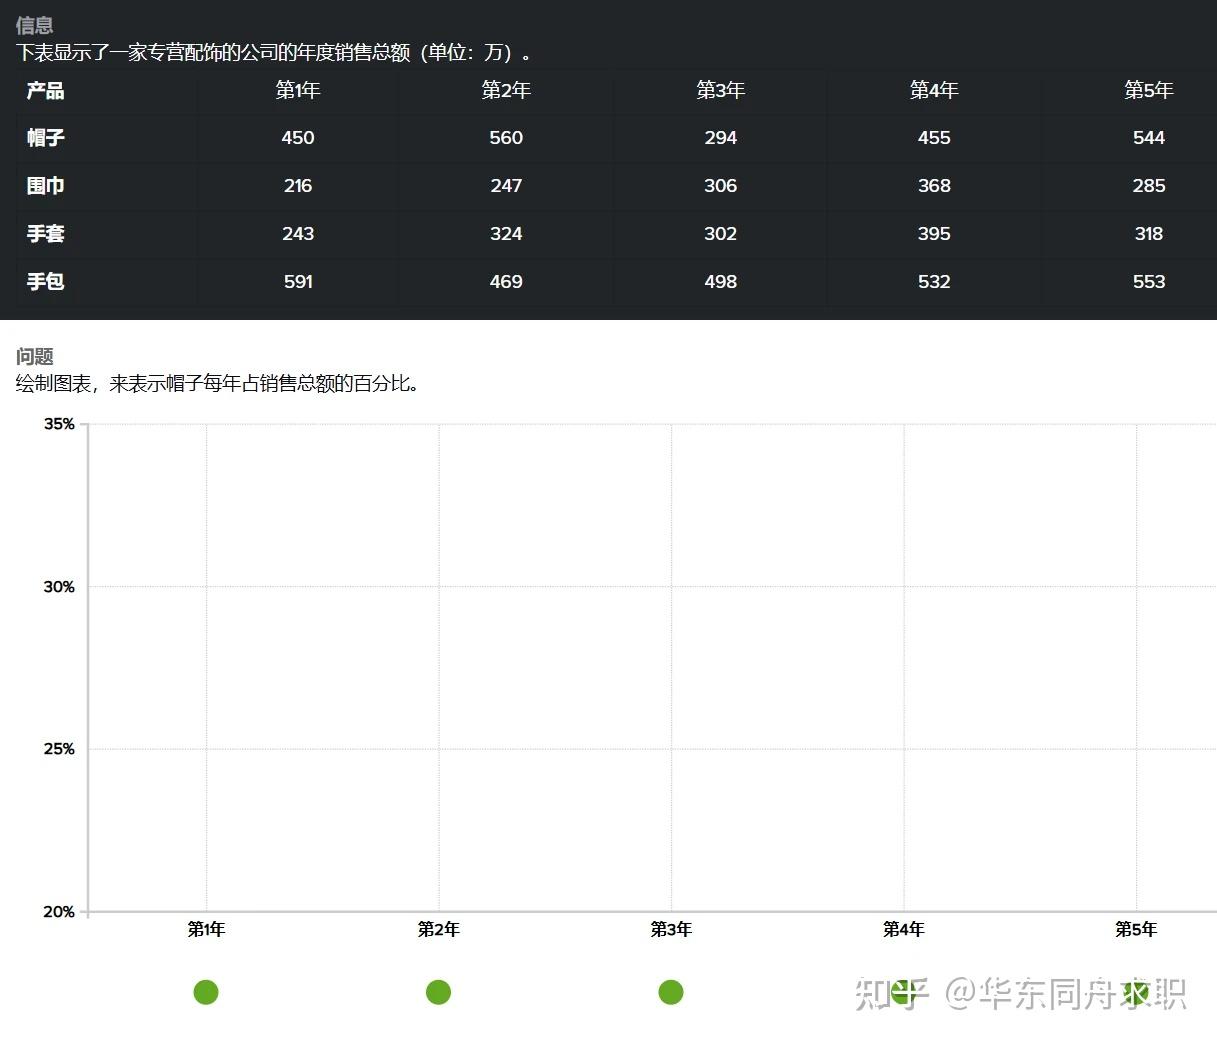The image size is (1217, 1042).
Task: Select the green marker below 第4年
Action: (903, 992)
